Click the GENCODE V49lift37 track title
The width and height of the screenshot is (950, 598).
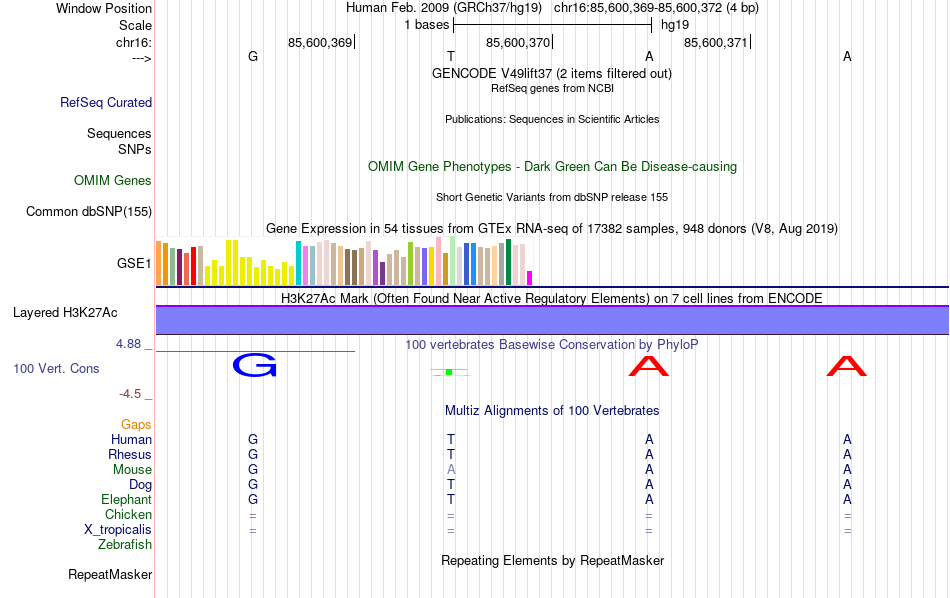pos(552,73)
